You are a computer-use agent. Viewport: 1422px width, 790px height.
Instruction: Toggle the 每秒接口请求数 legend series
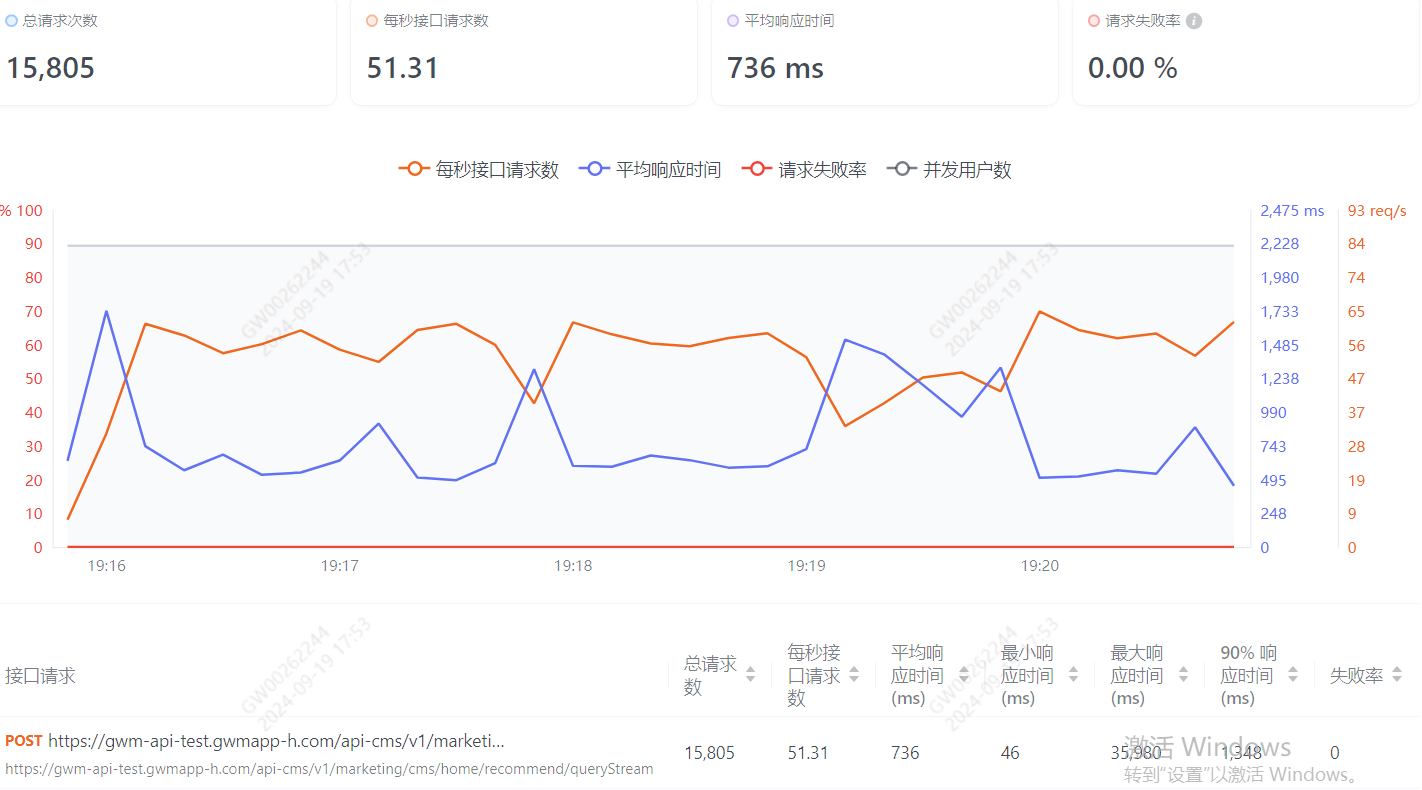(x=479, y=169)
